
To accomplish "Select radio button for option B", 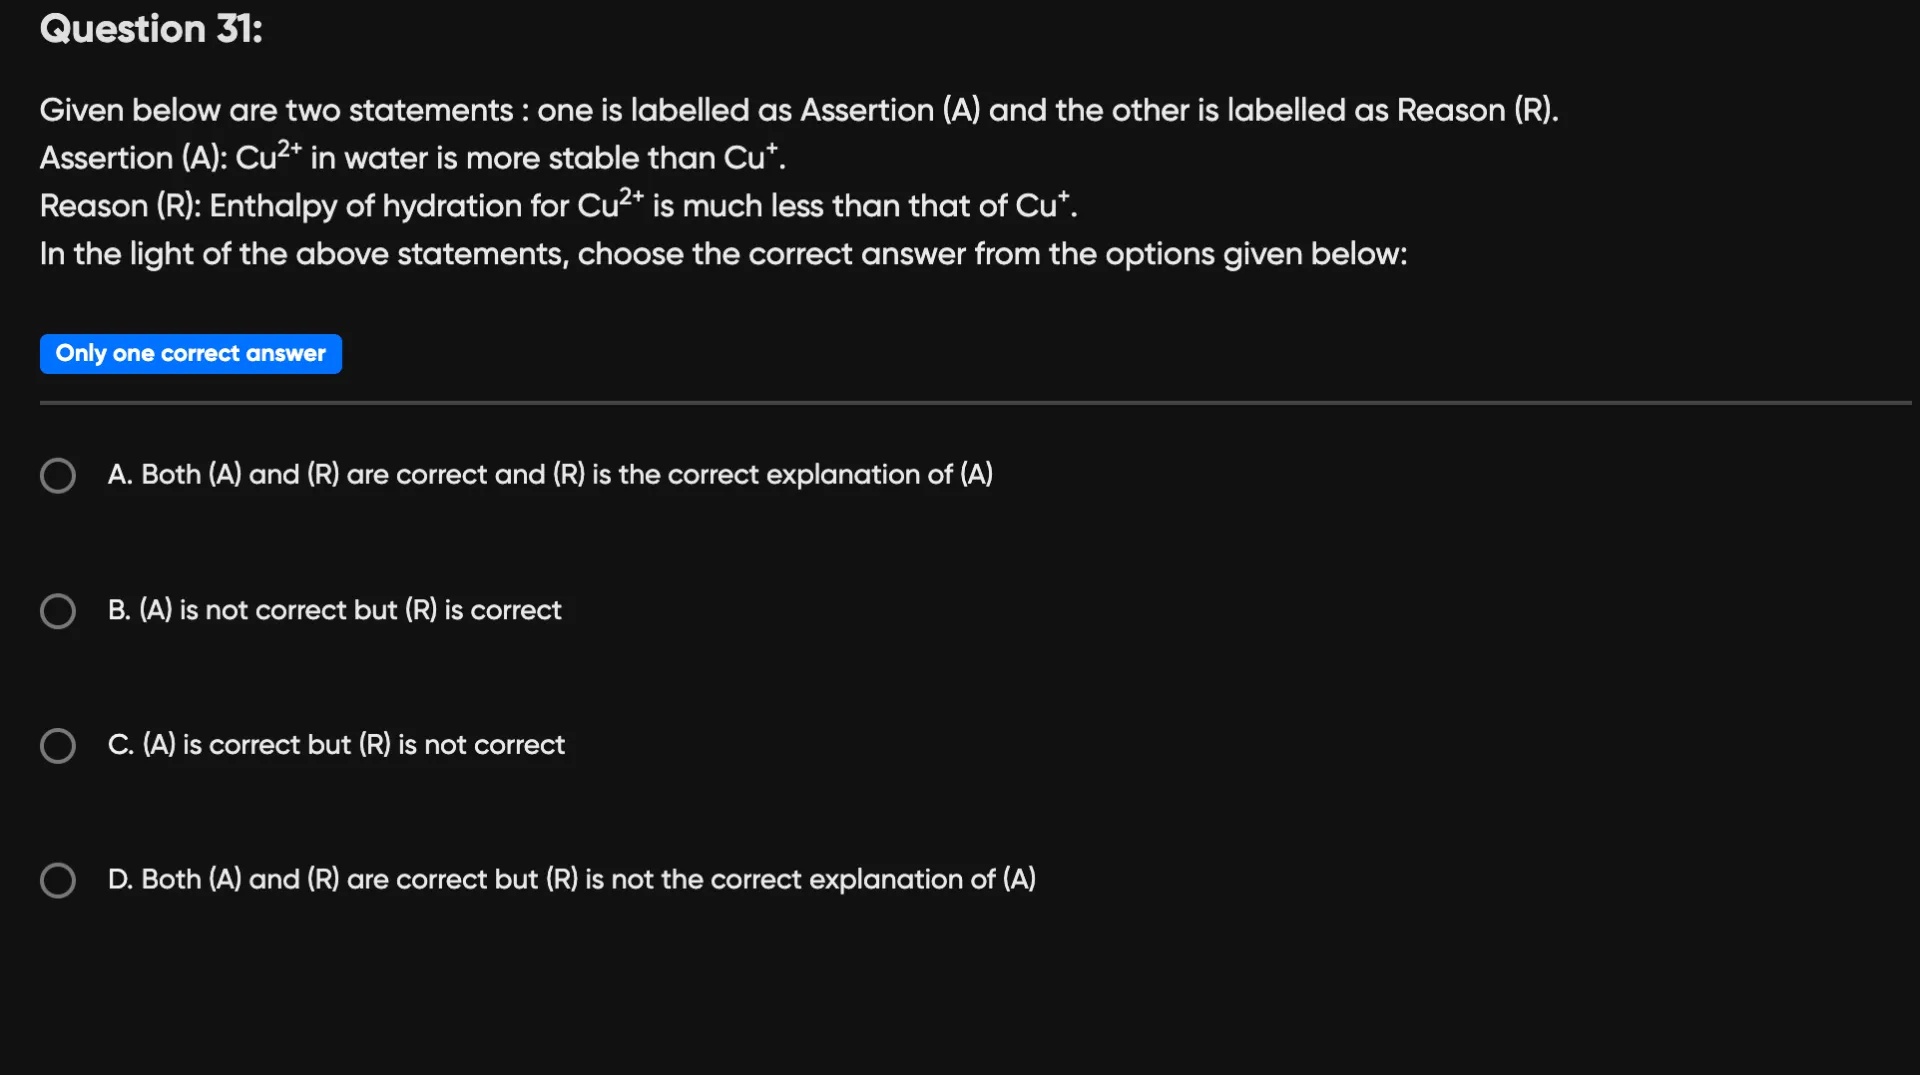I will [57, 610].
